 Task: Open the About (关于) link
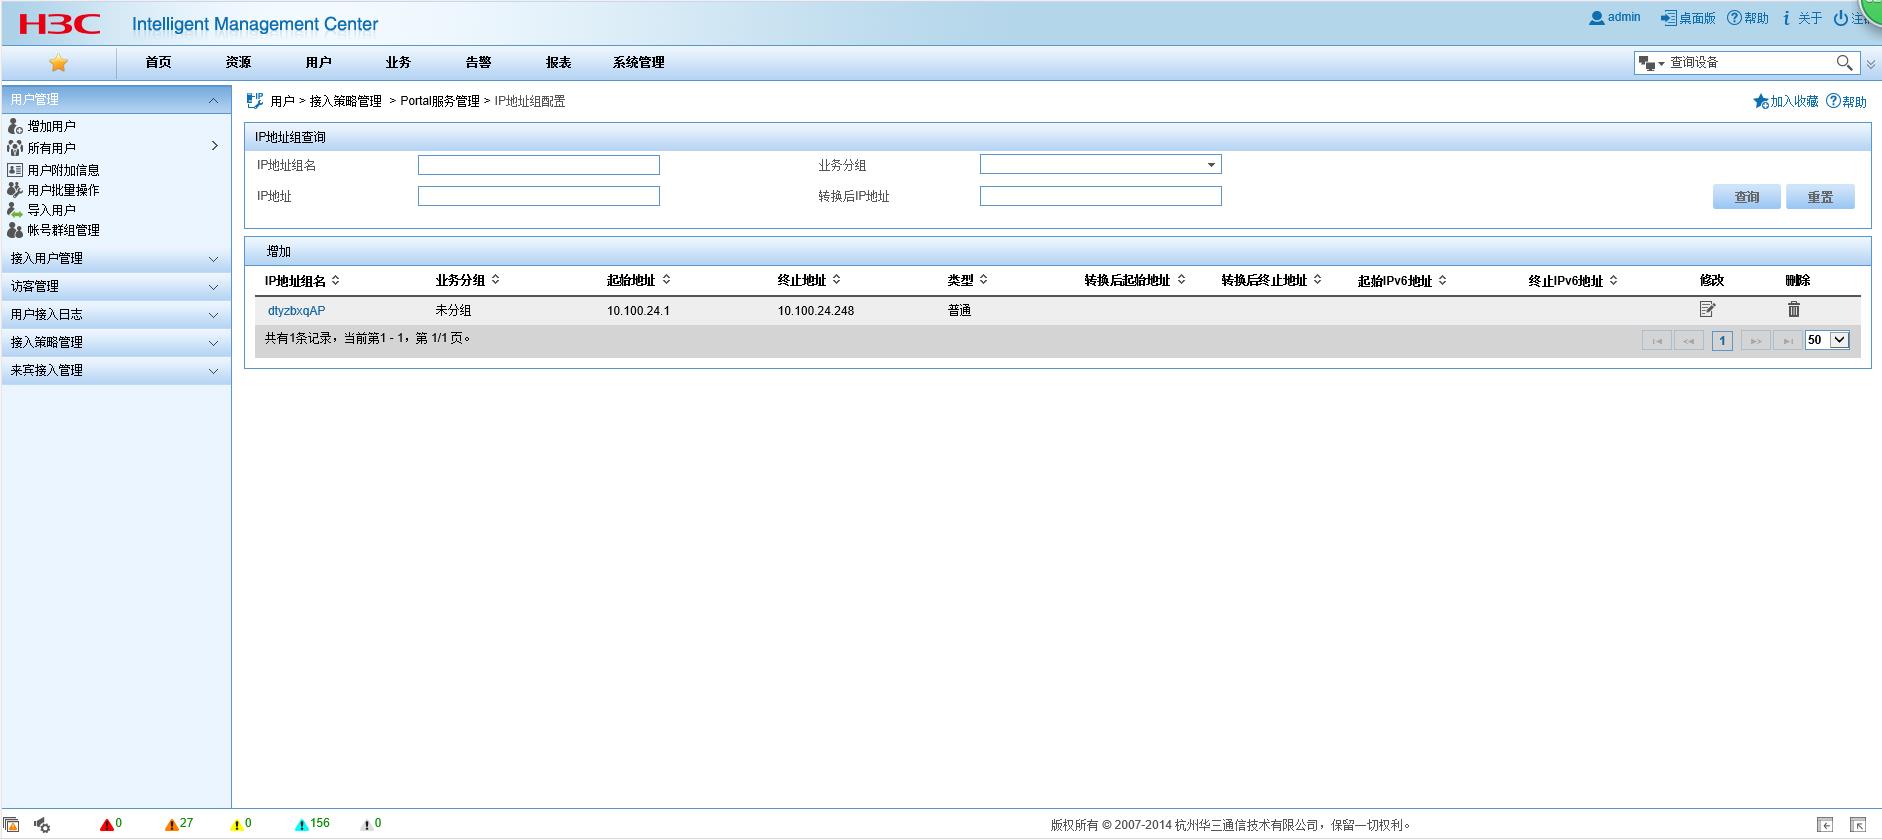click(1802, 18)
